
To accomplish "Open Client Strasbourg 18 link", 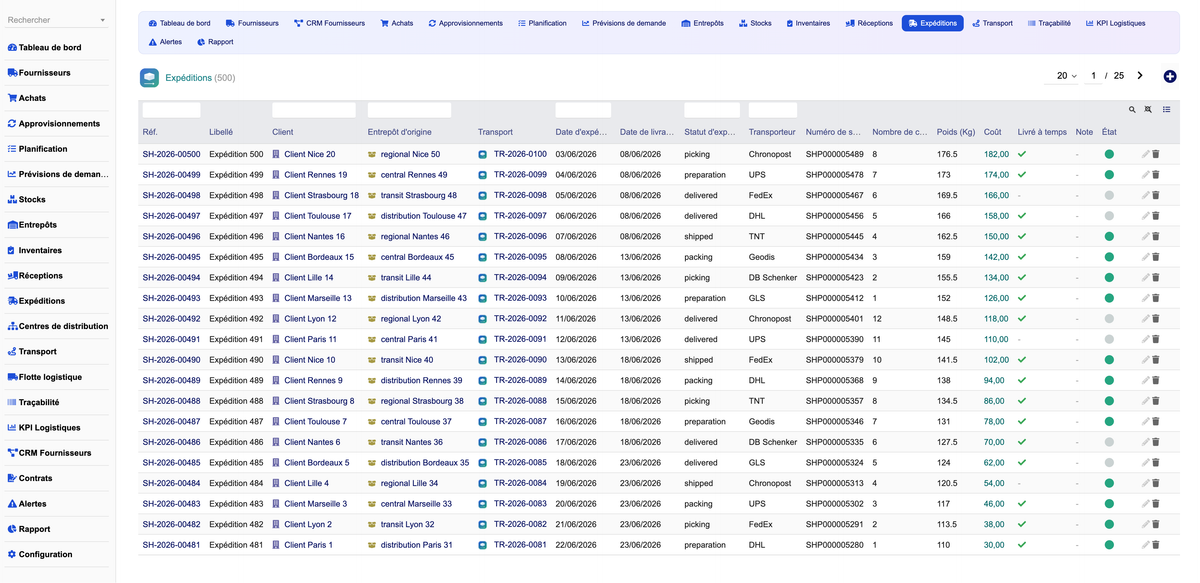I will click(321, 196).
